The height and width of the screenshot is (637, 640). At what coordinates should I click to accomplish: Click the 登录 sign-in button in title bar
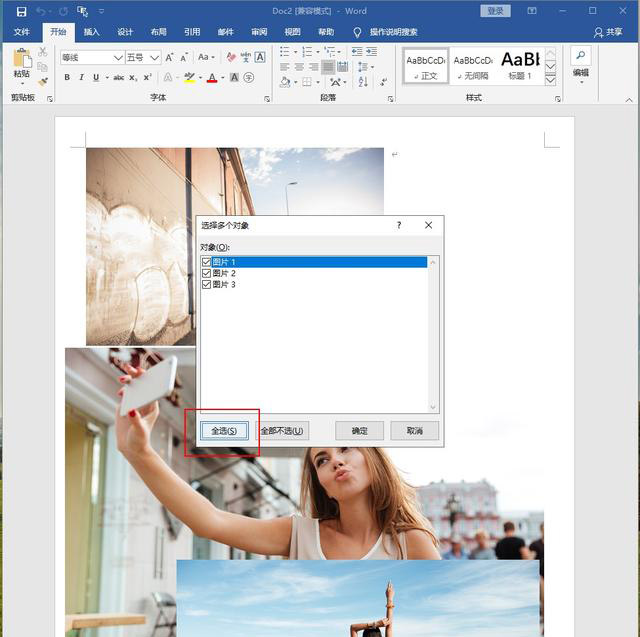click(495, 11)
